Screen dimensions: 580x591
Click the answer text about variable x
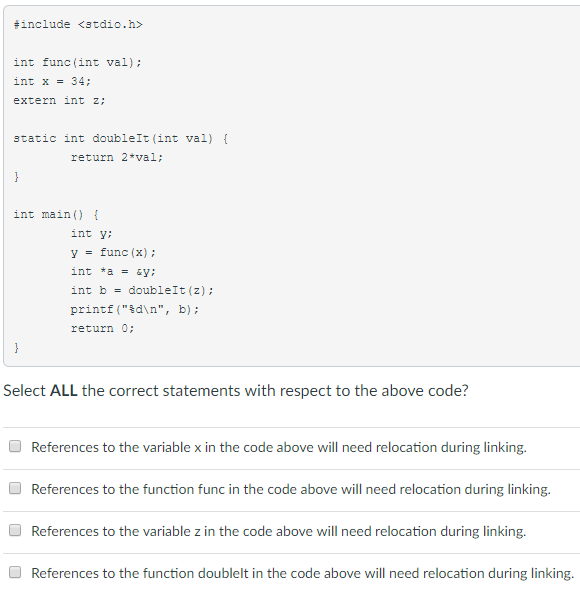(279, 447)
